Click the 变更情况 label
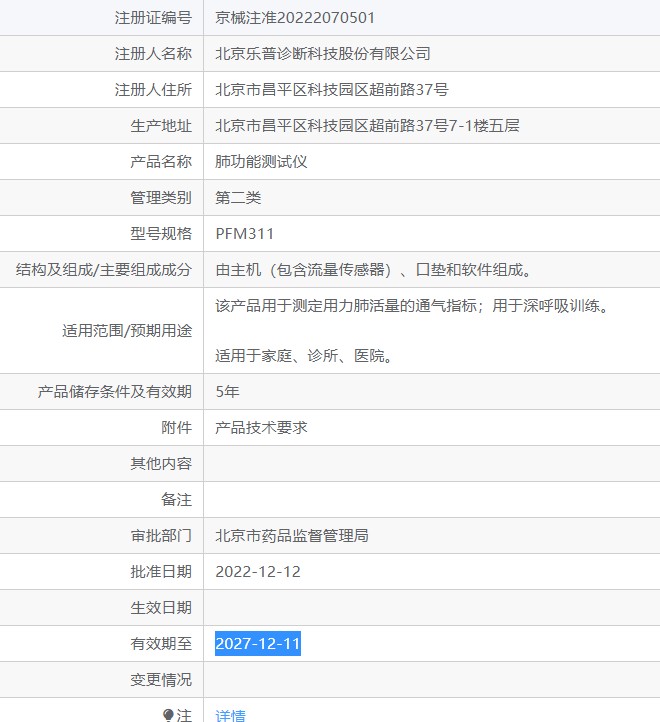The width and height of the screenshot is (660, 722). [161, 679]
